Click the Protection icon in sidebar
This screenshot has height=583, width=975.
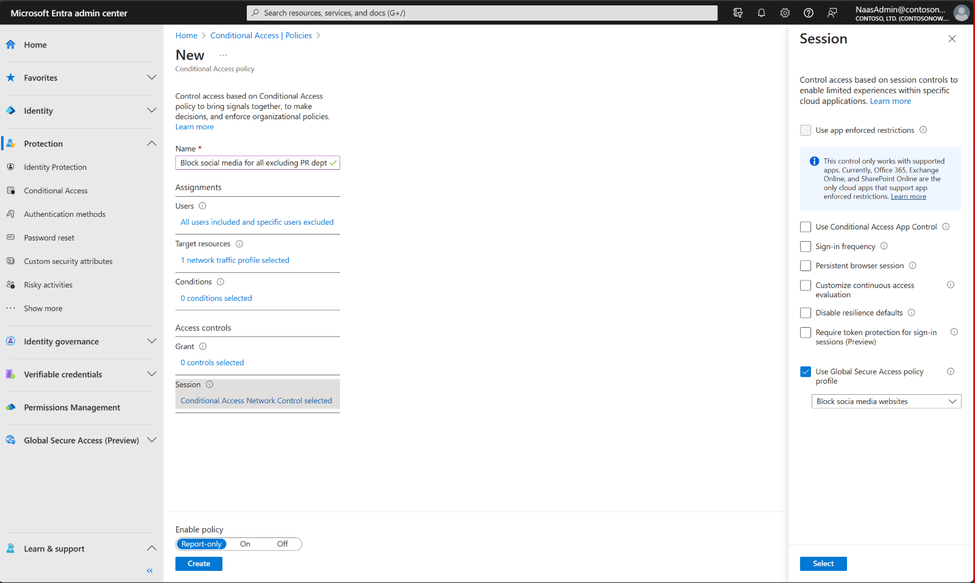tap(11, 144)
